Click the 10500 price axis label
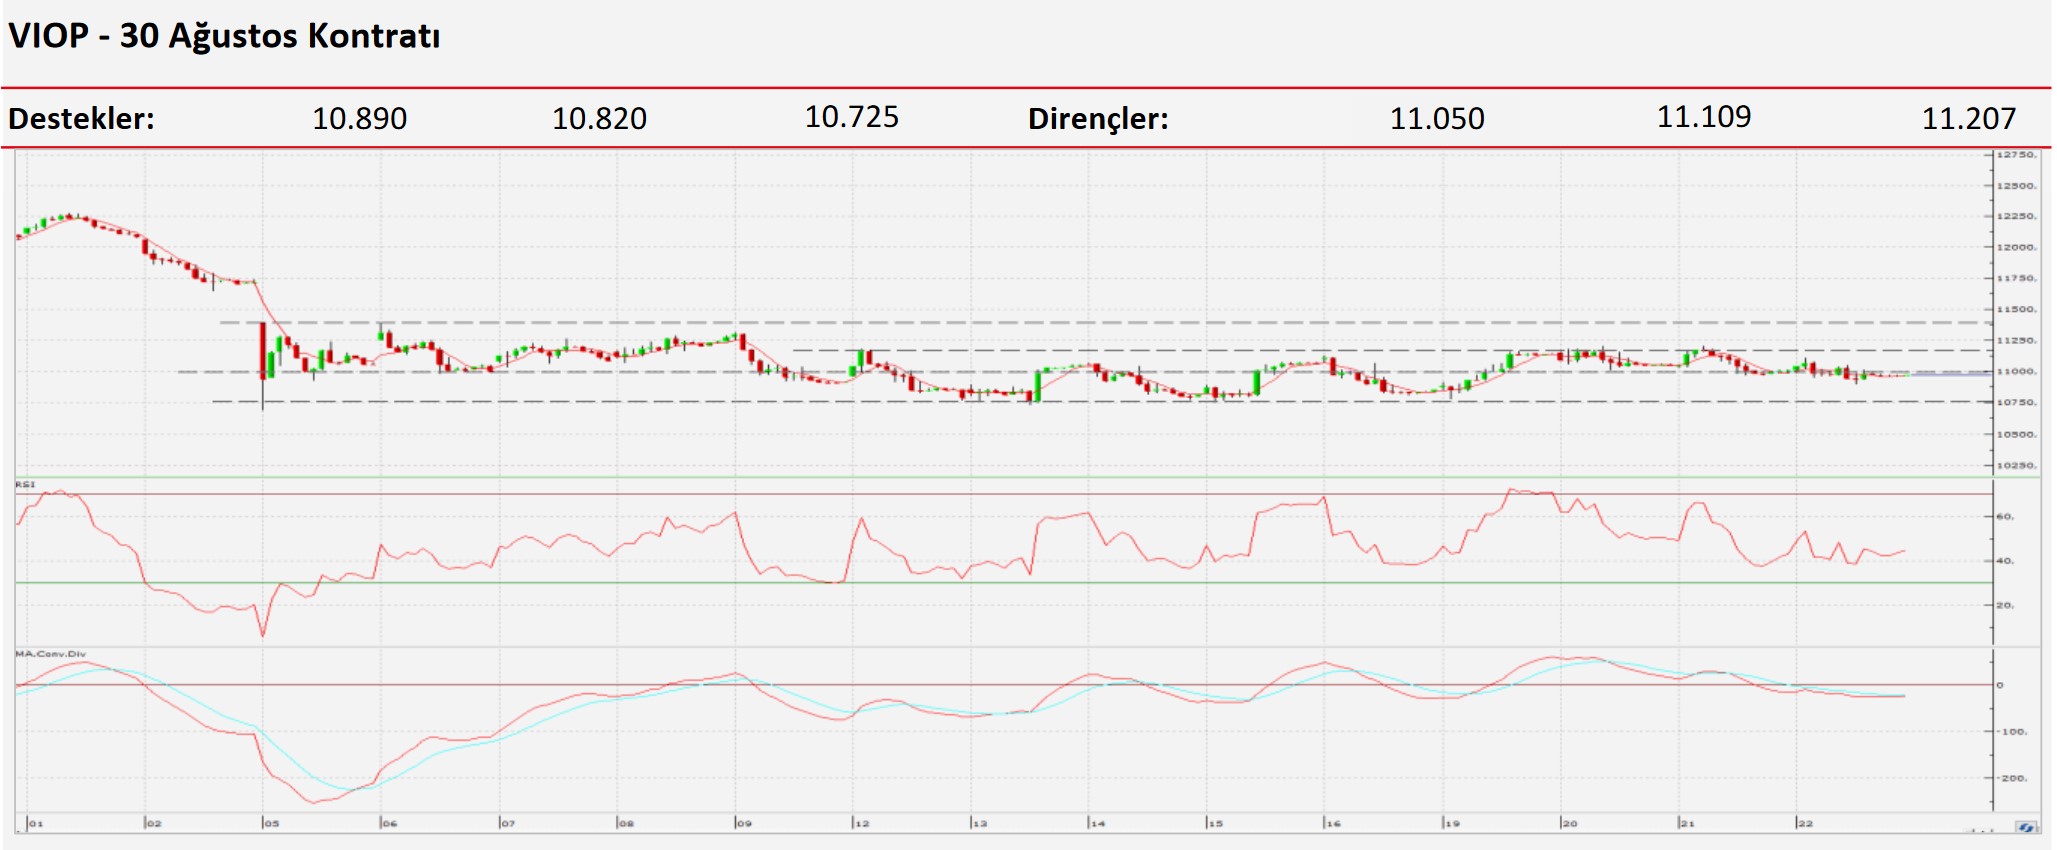Viewport: 2057px width, 850px height. click(x=2017, y=435)
